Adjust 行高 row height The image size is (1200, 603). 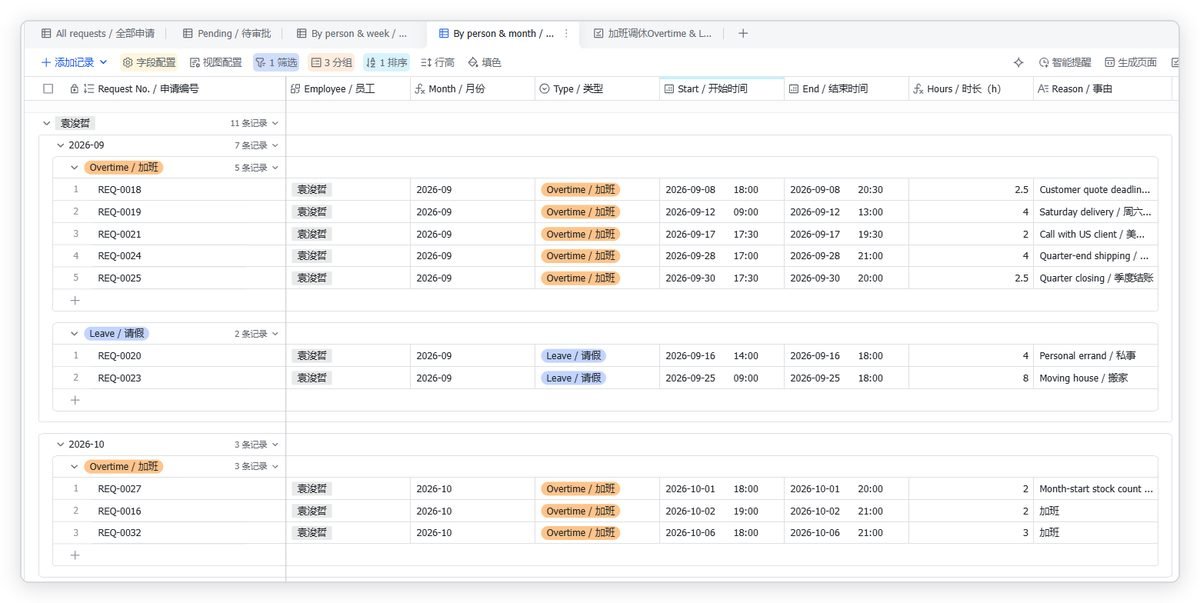pos(437,62)
